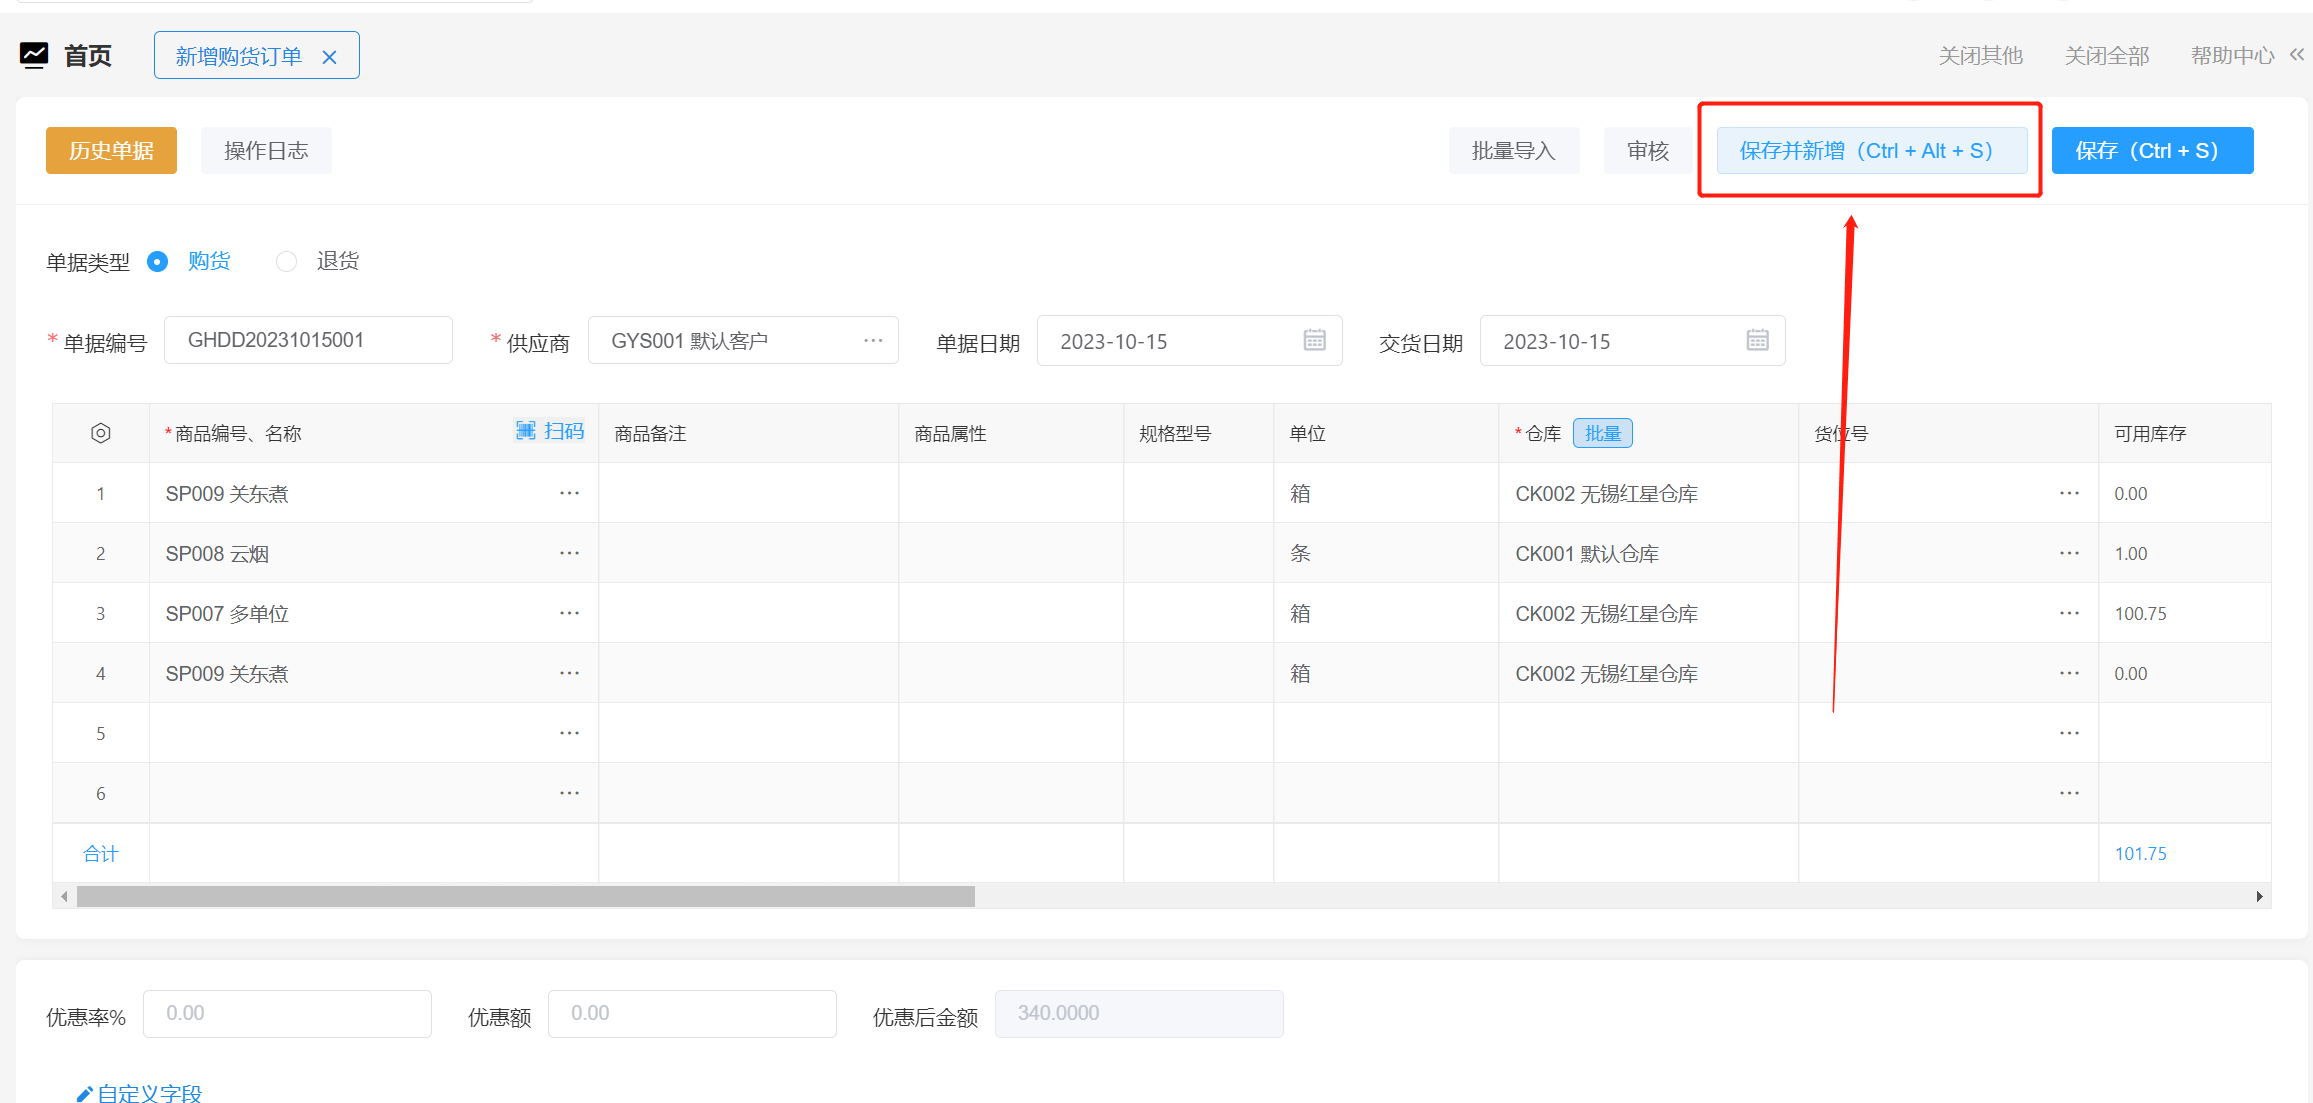The width and height of the screenshot is (2313, 1103).
Task: Click the 优惠率% input field
Action: click(x=287, y=1013)
